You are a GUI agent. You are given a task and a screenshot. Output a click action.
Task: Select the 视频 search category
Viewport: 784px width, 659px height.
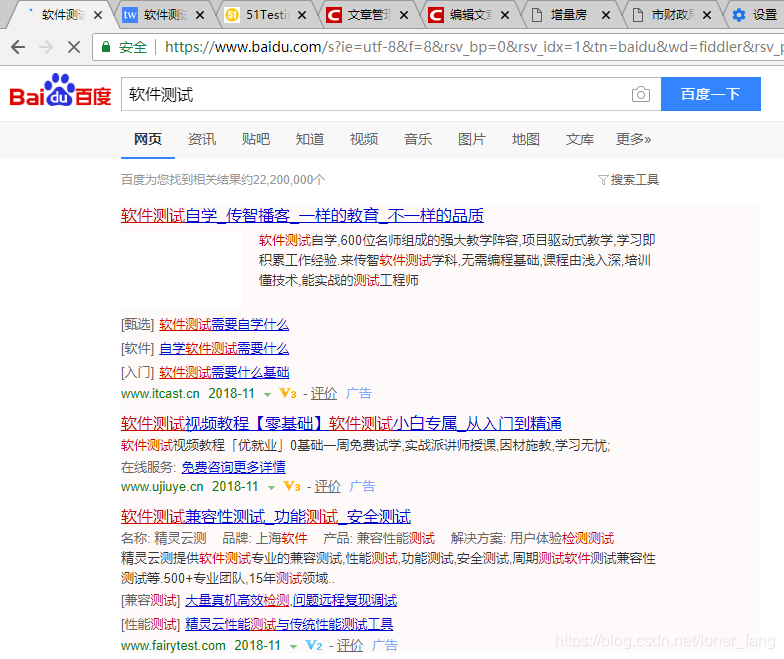364,139
